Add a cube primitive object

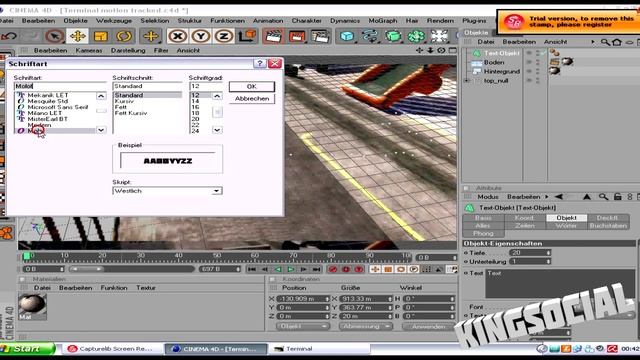click(x=347, y=36)
